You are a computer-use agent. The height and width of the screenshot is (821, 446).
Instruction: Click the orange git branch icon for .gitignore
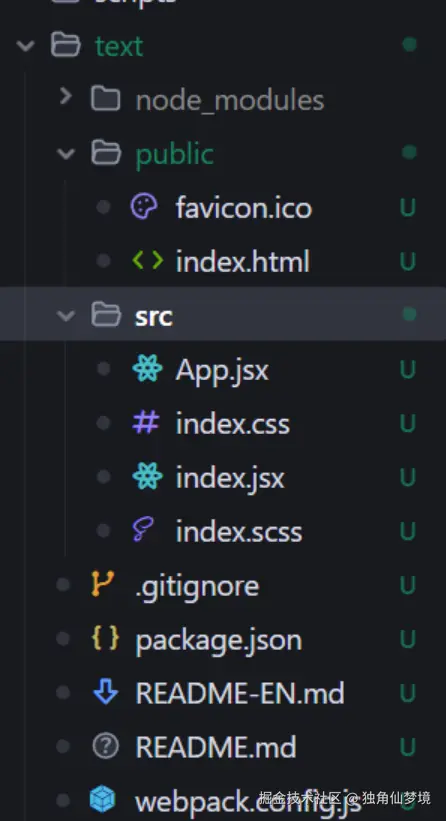click(x=103, y=584)
